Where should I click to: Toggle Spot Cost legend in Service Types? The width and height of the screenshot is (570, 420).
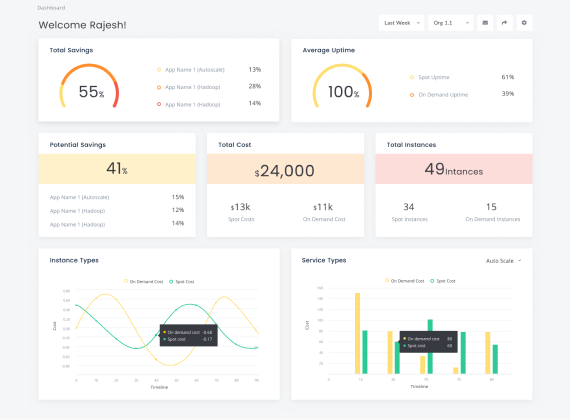442,281
